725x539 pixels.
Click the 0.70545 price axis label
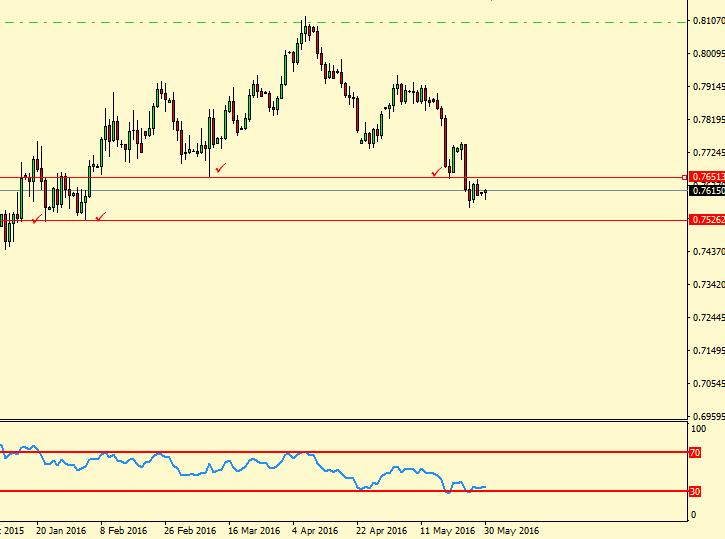coord(708,383)
